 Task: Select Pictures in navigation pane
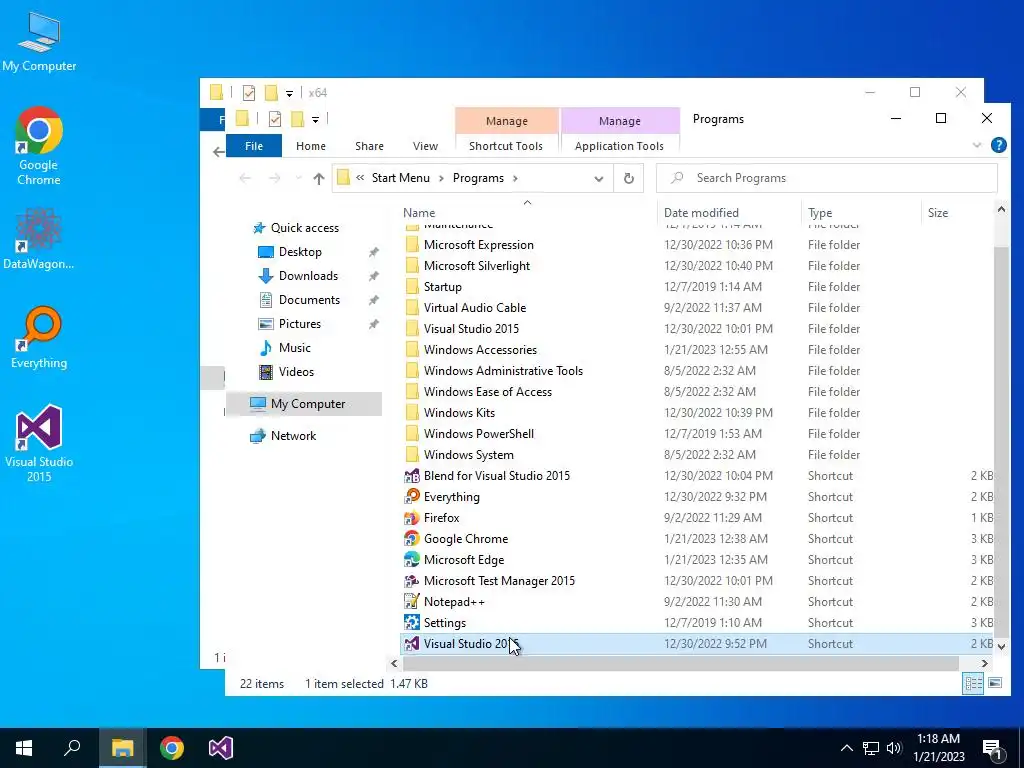point(300,324)
